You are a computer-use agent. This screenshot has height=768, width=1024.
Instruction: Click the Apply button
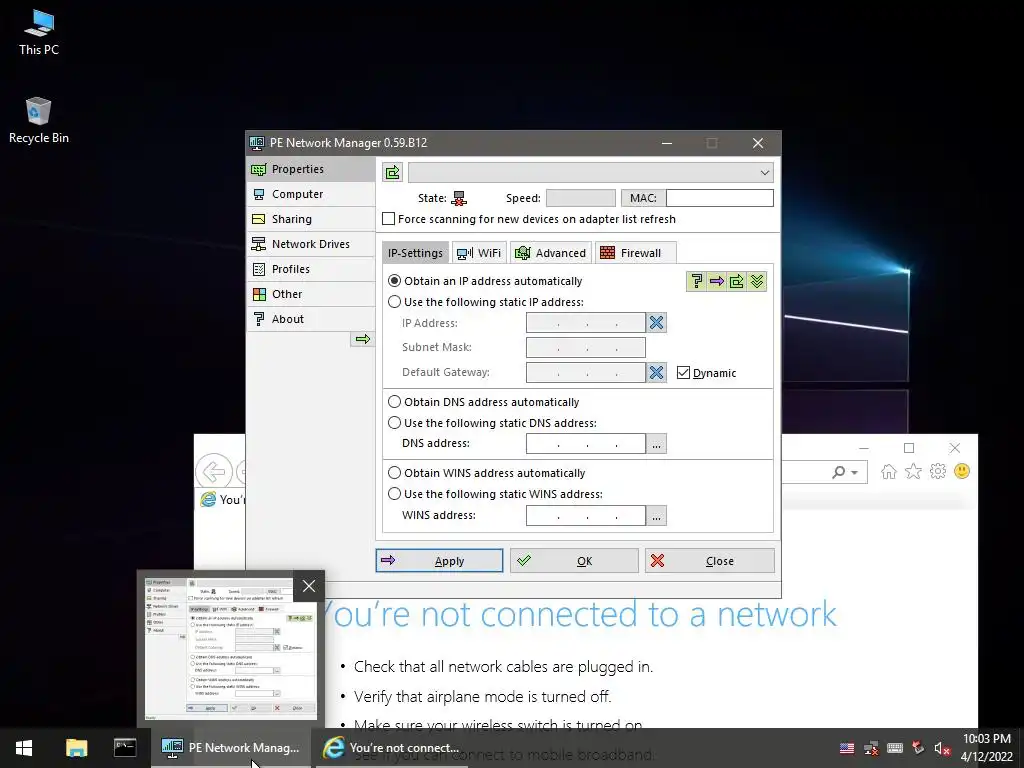click(440, 561)
